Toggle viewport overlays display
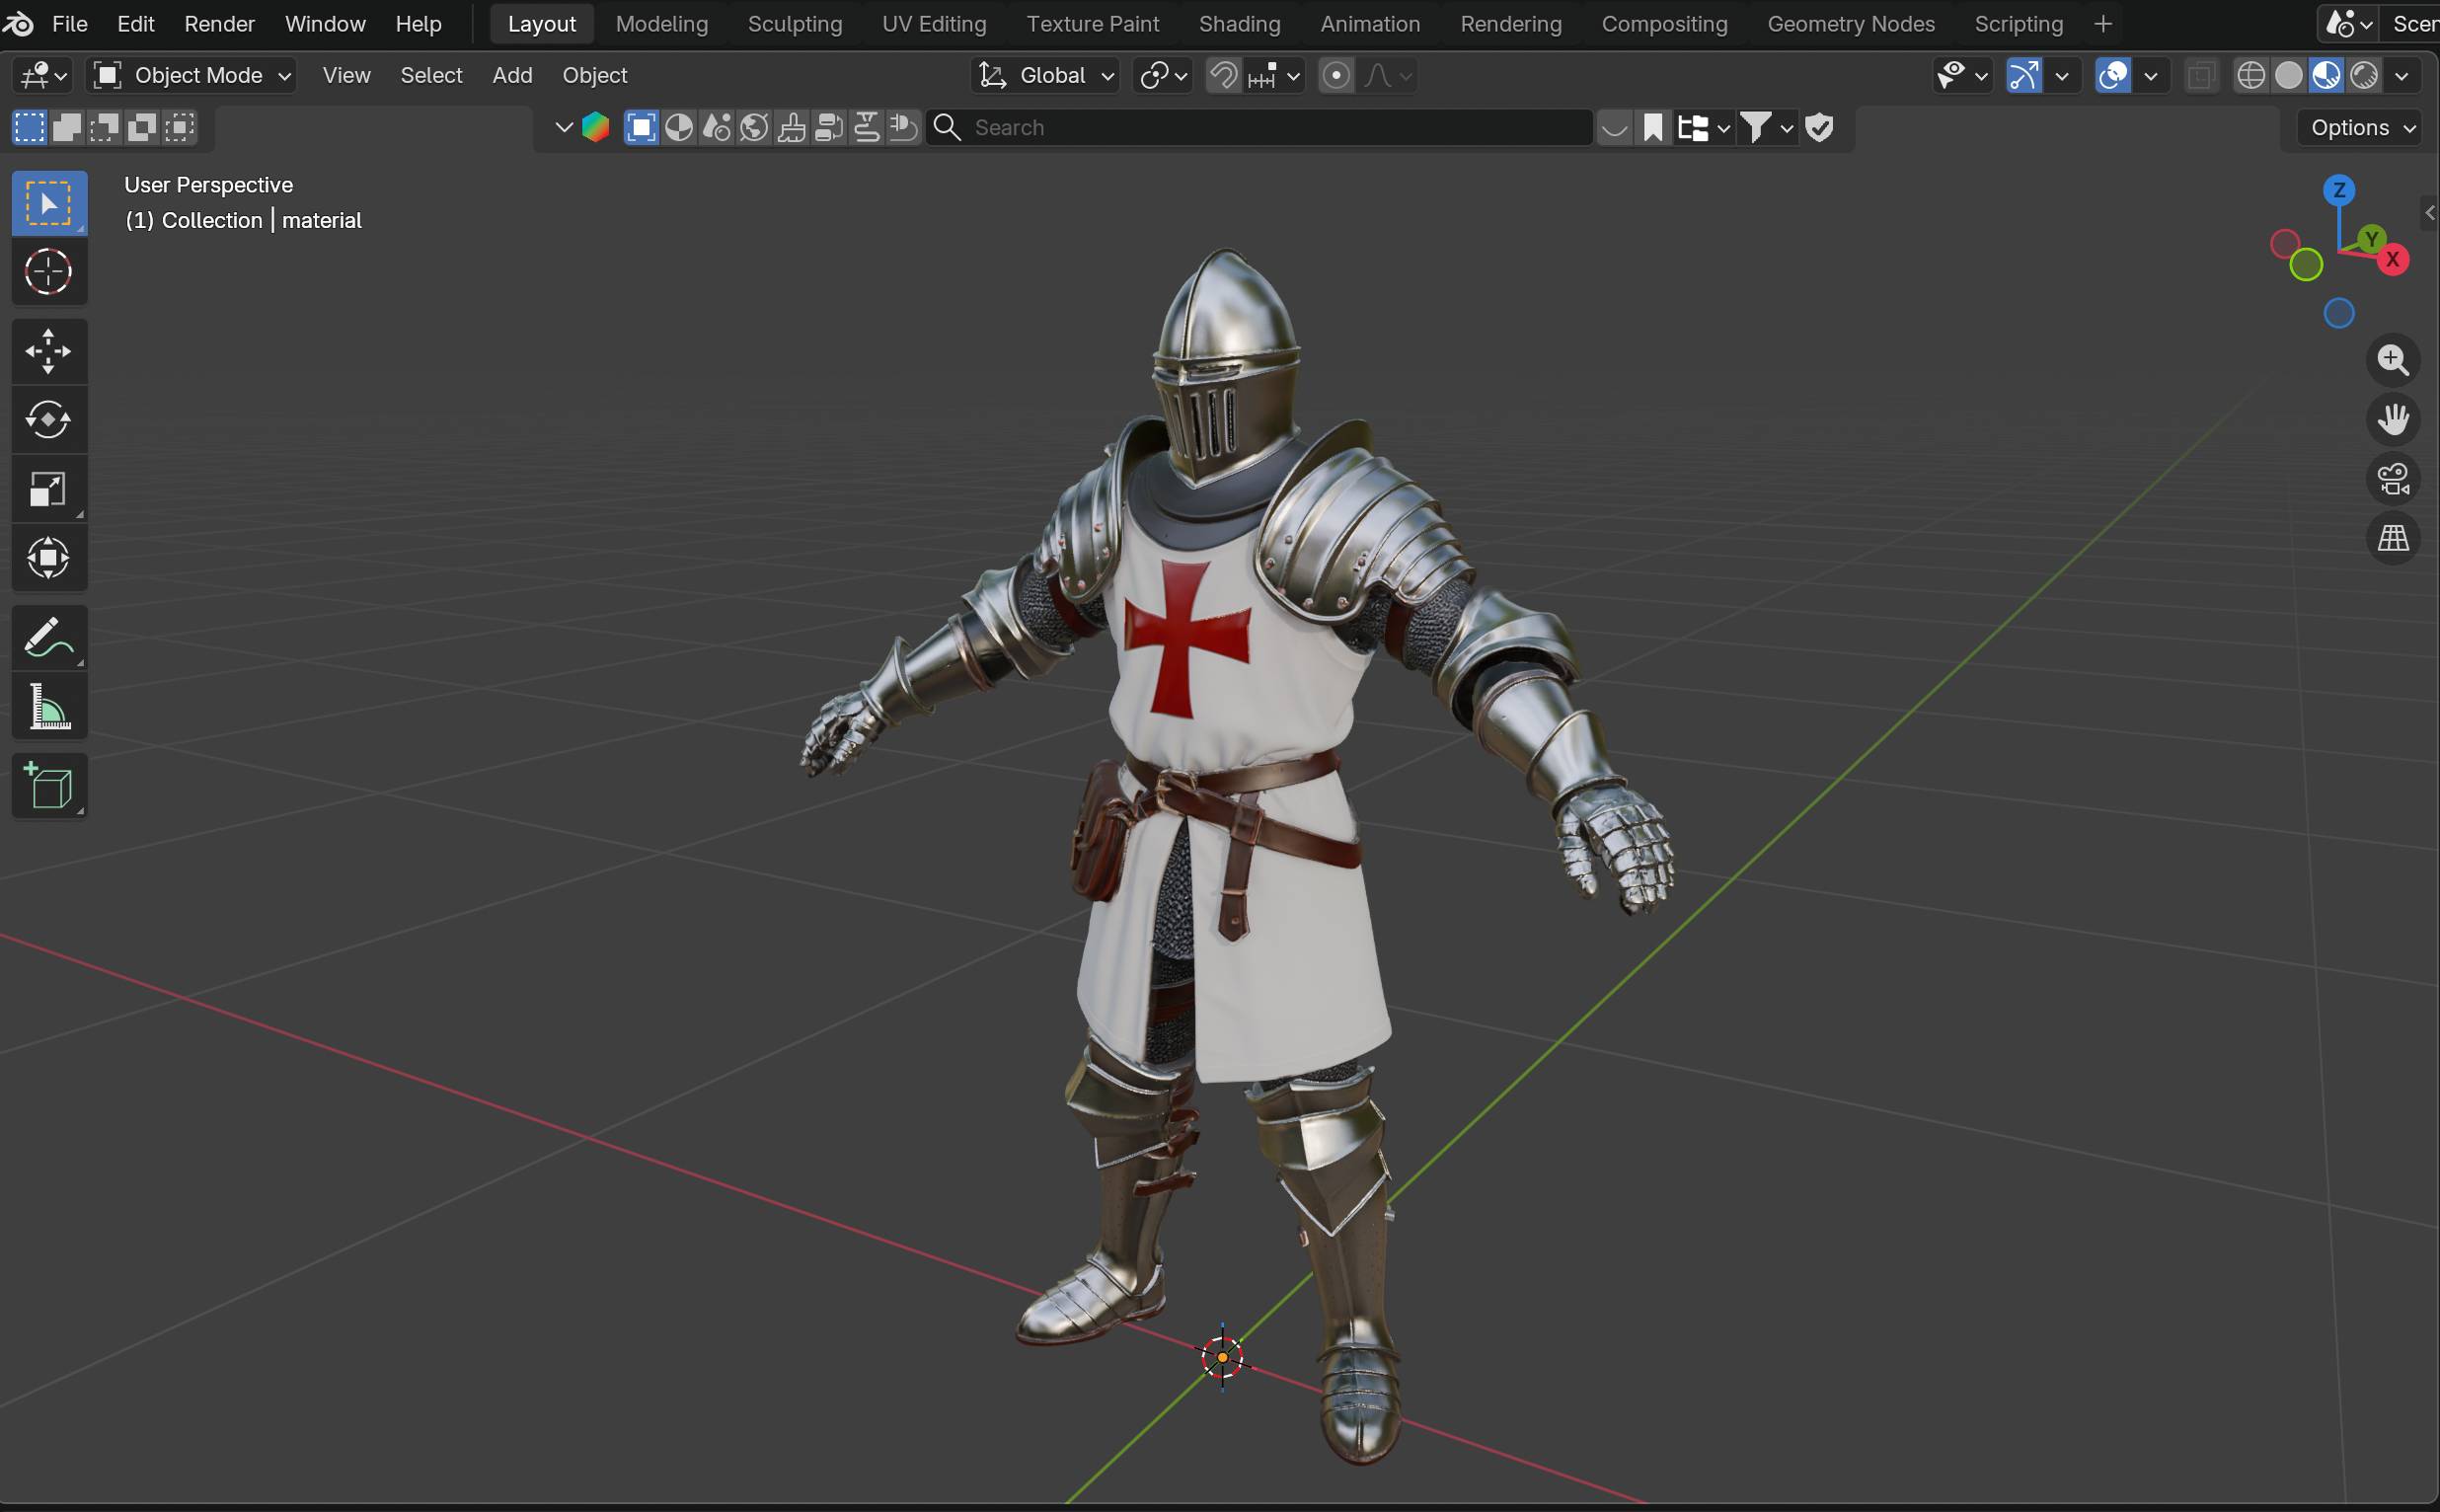 click(2112, 75)
